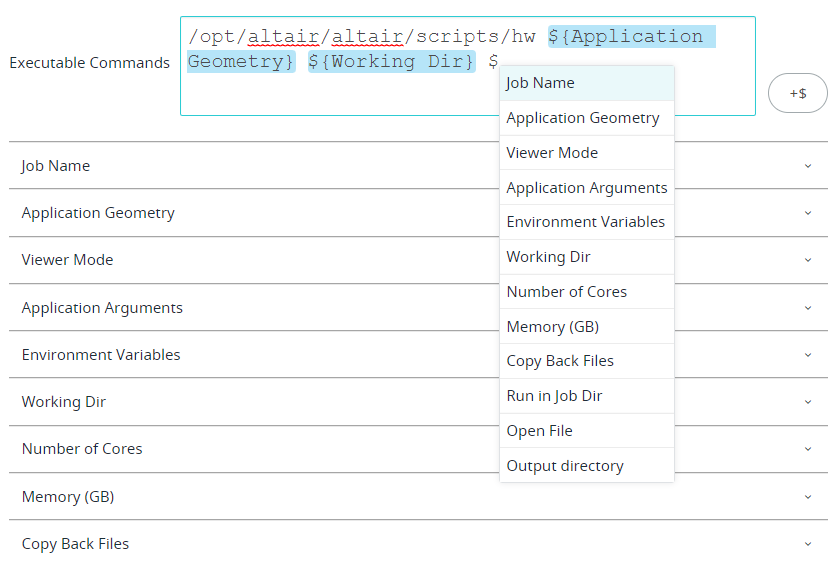Image resolution: width=839 pixels, height=564 pixels.
Task: Expand the Application Geometry row chevron
Action: click(x=808, y=213)
